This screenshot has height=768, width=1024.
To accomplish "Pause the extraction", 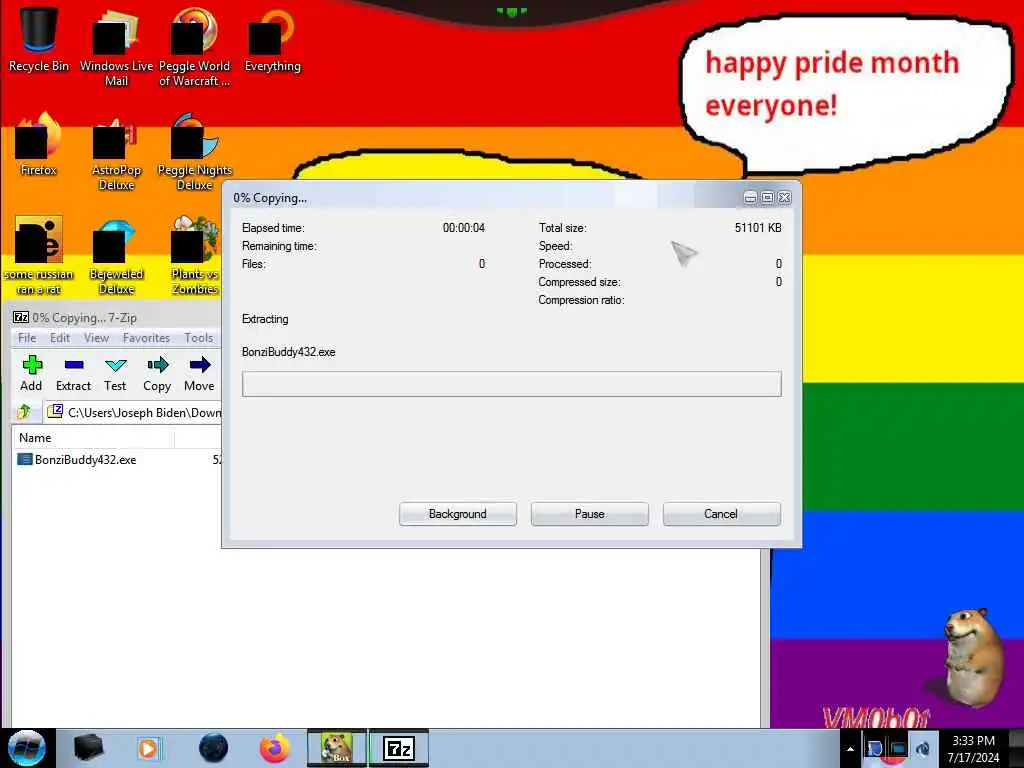I will pyautogui.click(x=590, y=514).
